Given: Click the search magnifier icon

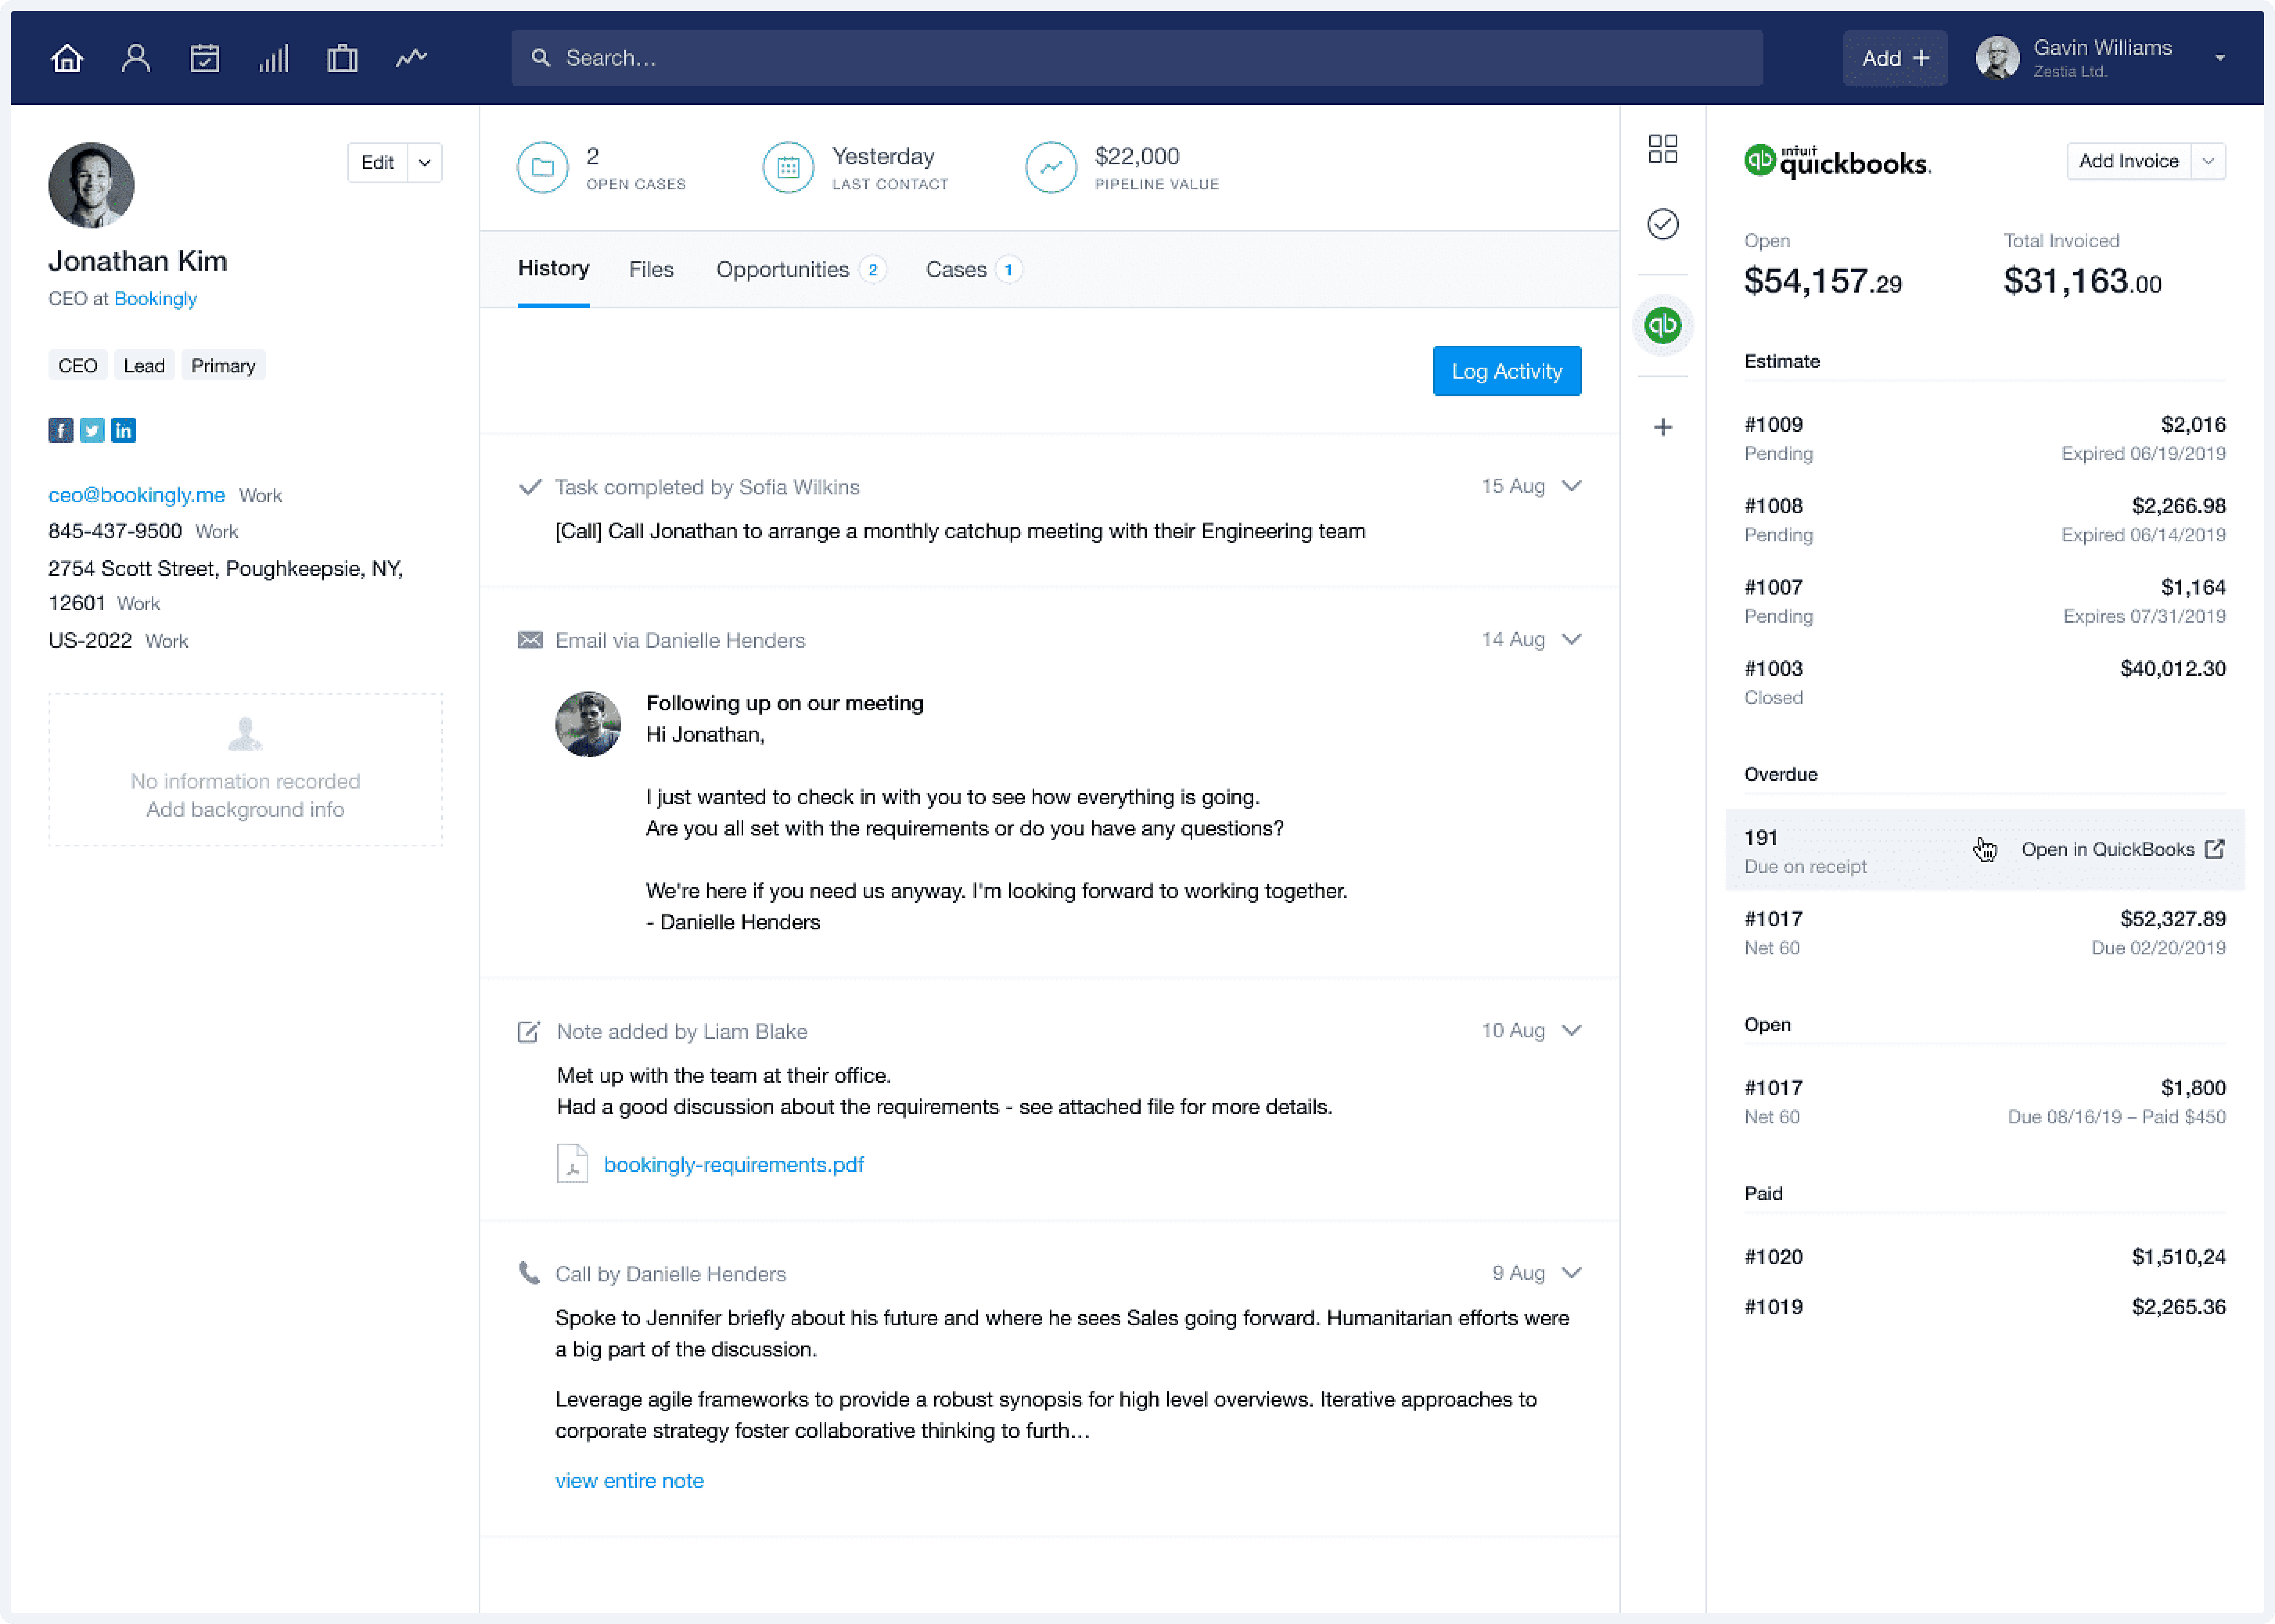Looking at the screenshot, I should click(x=541, y=58).
